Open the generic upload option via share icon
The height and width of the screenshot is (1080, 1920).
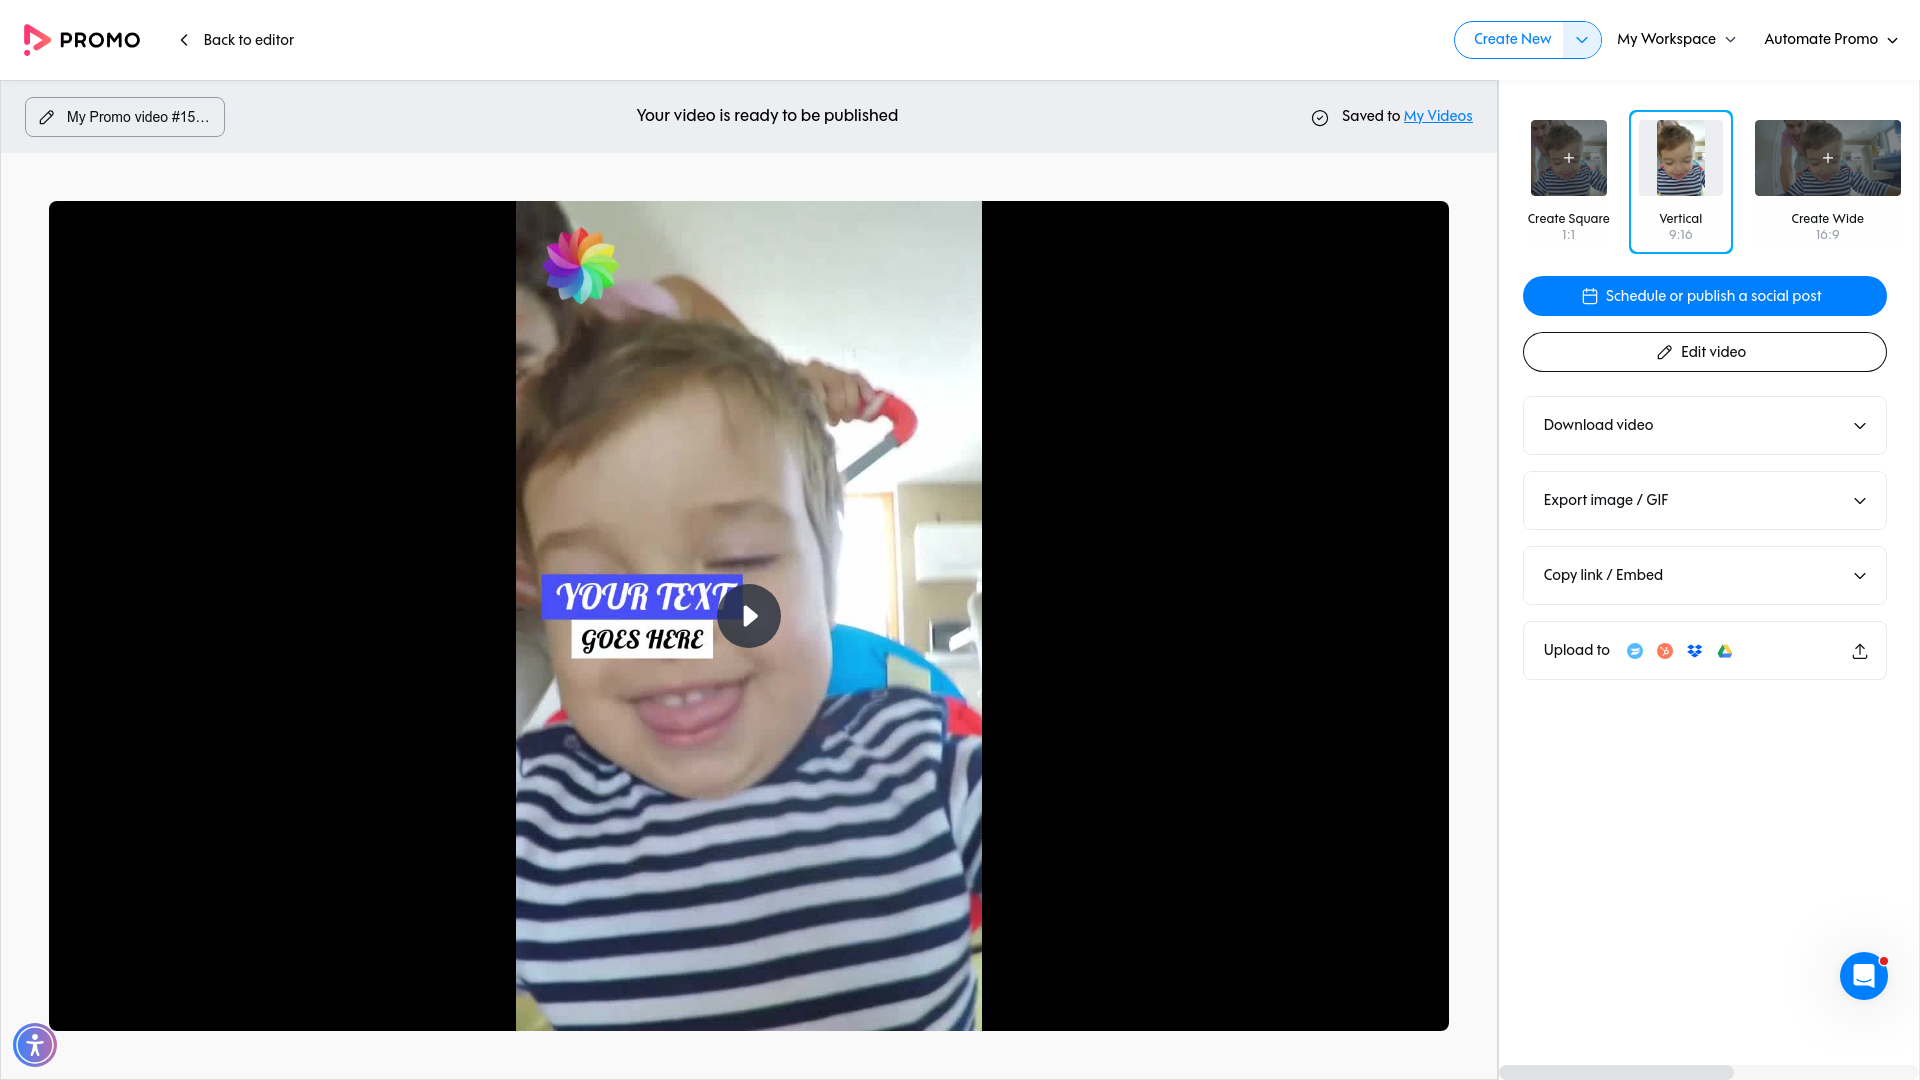tap(1860, 650)
